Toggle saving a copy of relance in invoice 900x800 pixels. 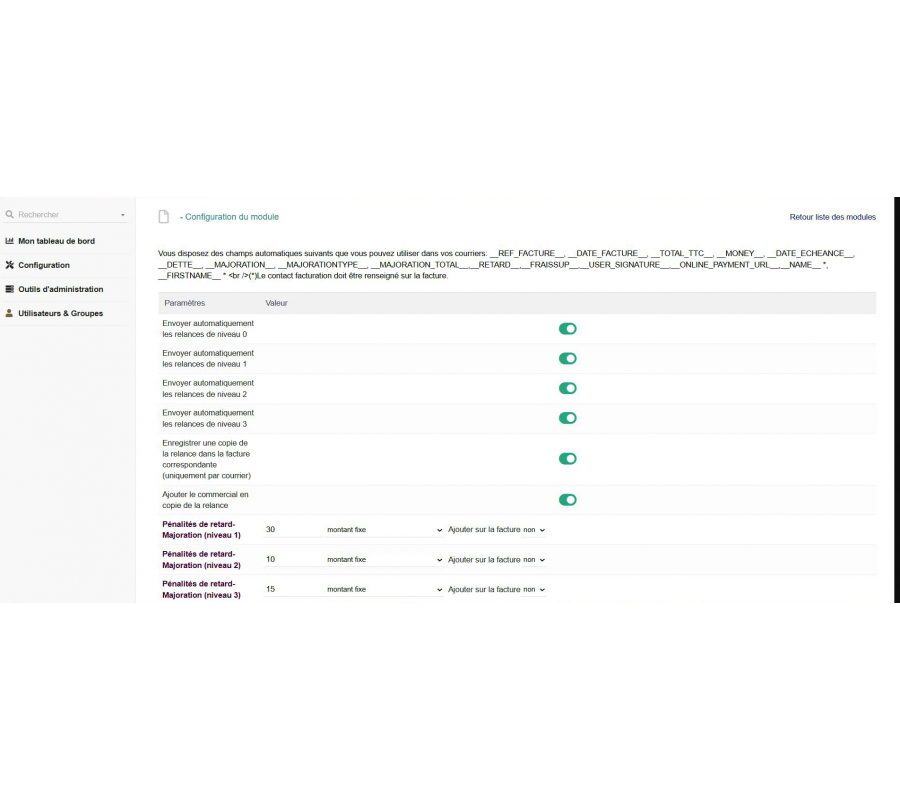pyautogui.click(x=567, y=459)
